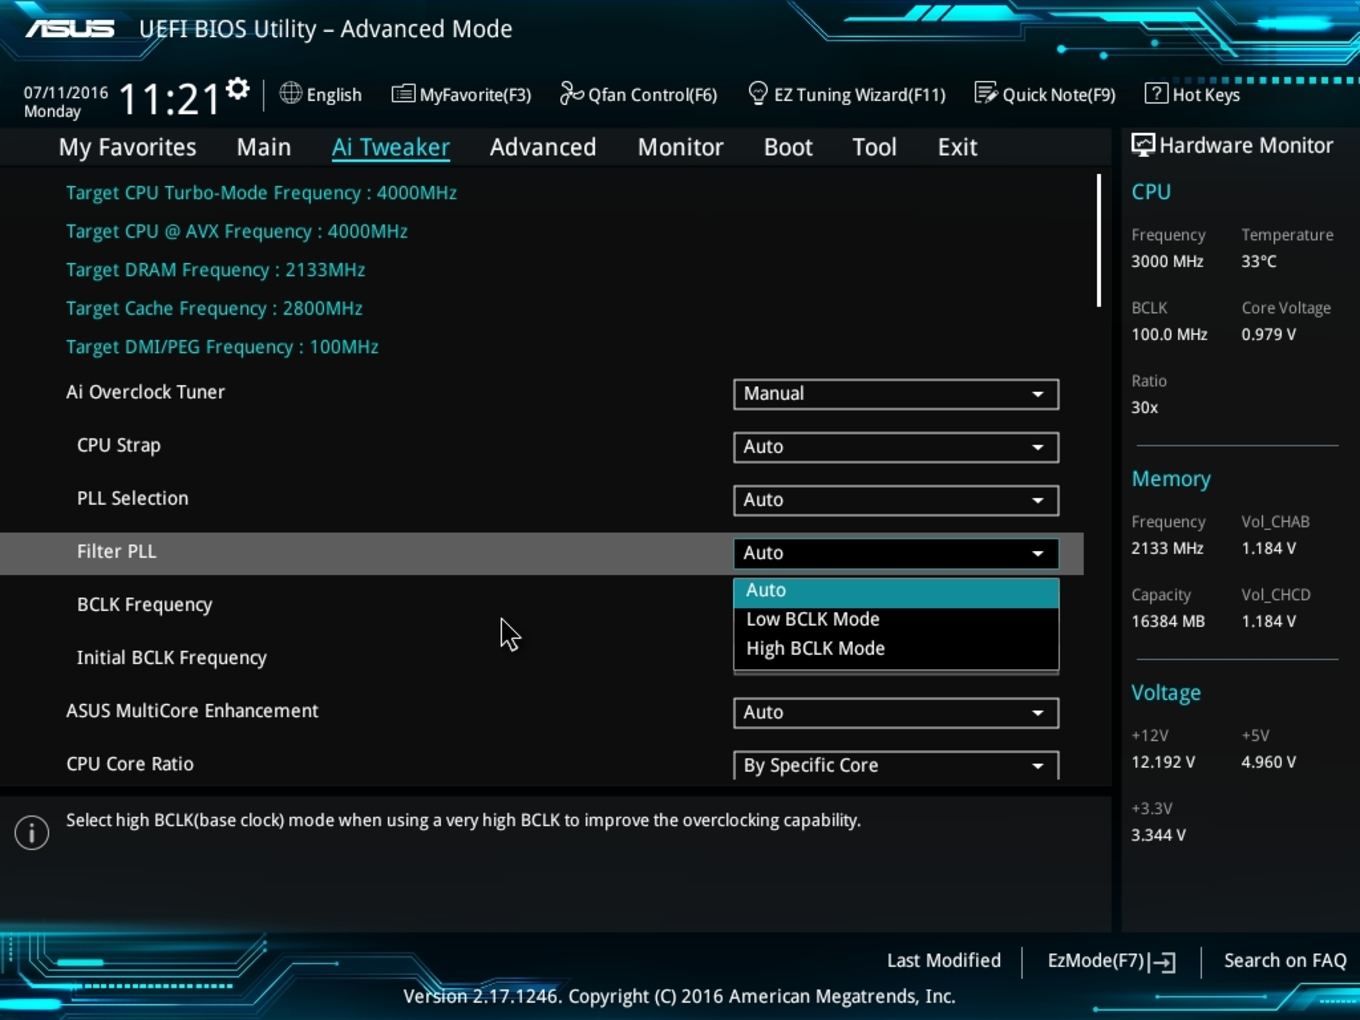Switch to the Boot tab
Screen dimensions: 1360x1020
coord(788,147)
